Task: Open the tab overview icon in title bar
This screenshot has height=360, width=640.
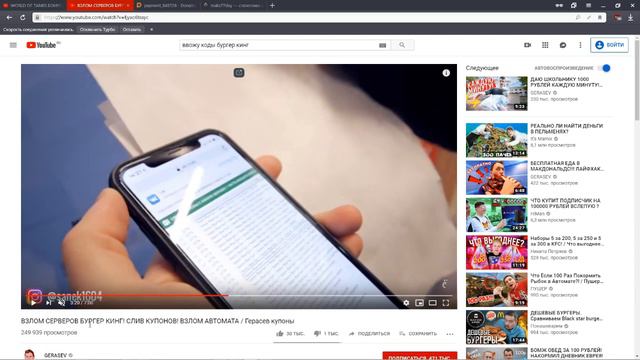Action: coord(573,5)
